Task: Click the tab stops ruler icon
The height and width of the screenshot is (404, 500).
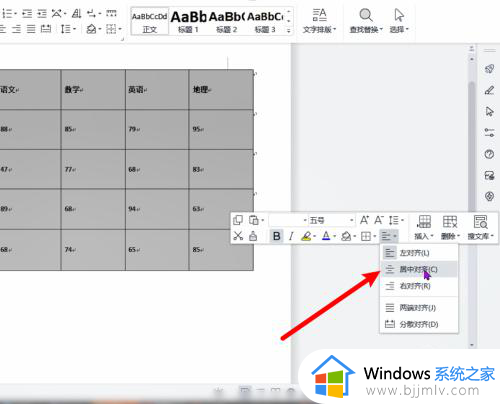Action: coord(111,14)
